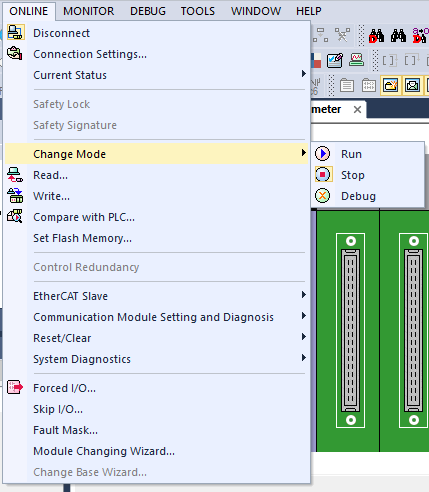Select Run in Change Mode submenu
This screenshot has height=492, width=429.
368,154
